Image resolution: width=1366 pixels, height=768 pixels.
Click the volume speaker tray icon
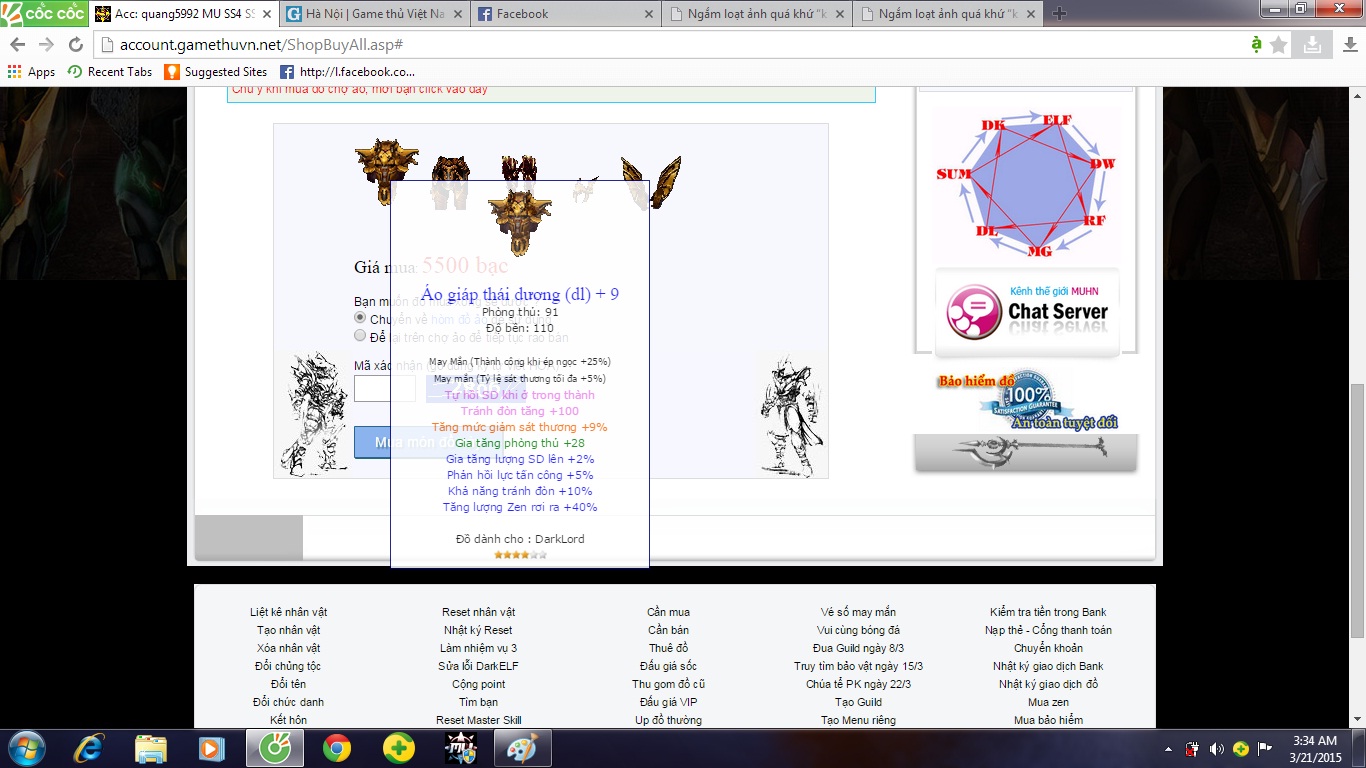pos(1217,749)
